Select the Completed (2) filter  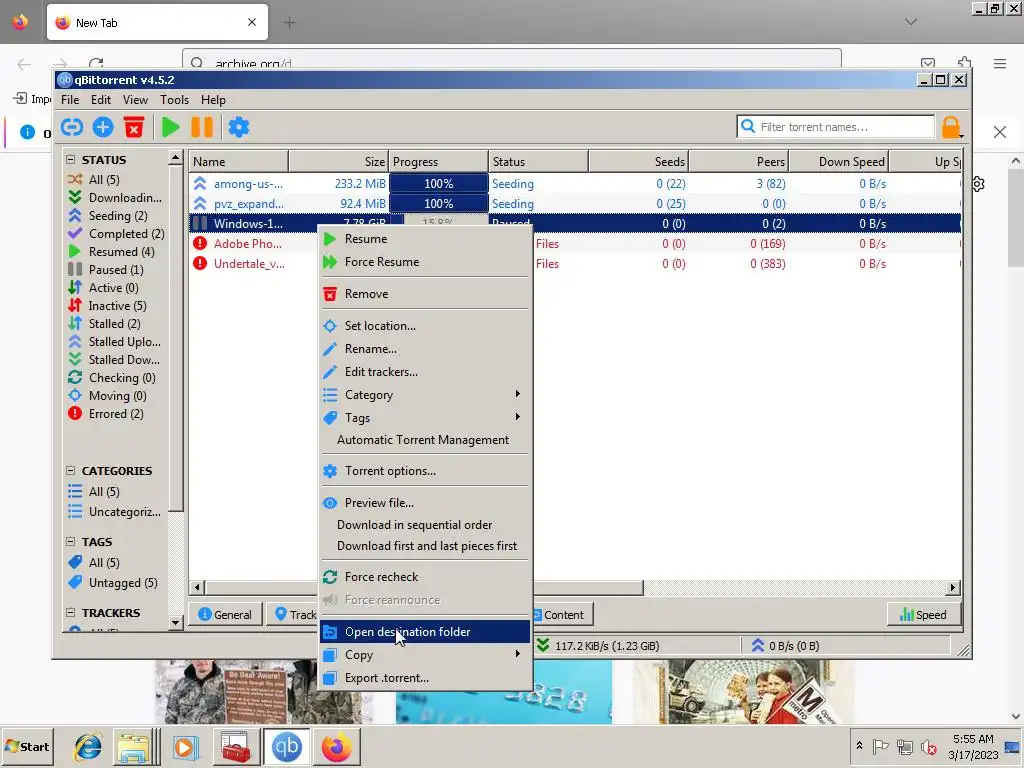[x=116, y=233]
